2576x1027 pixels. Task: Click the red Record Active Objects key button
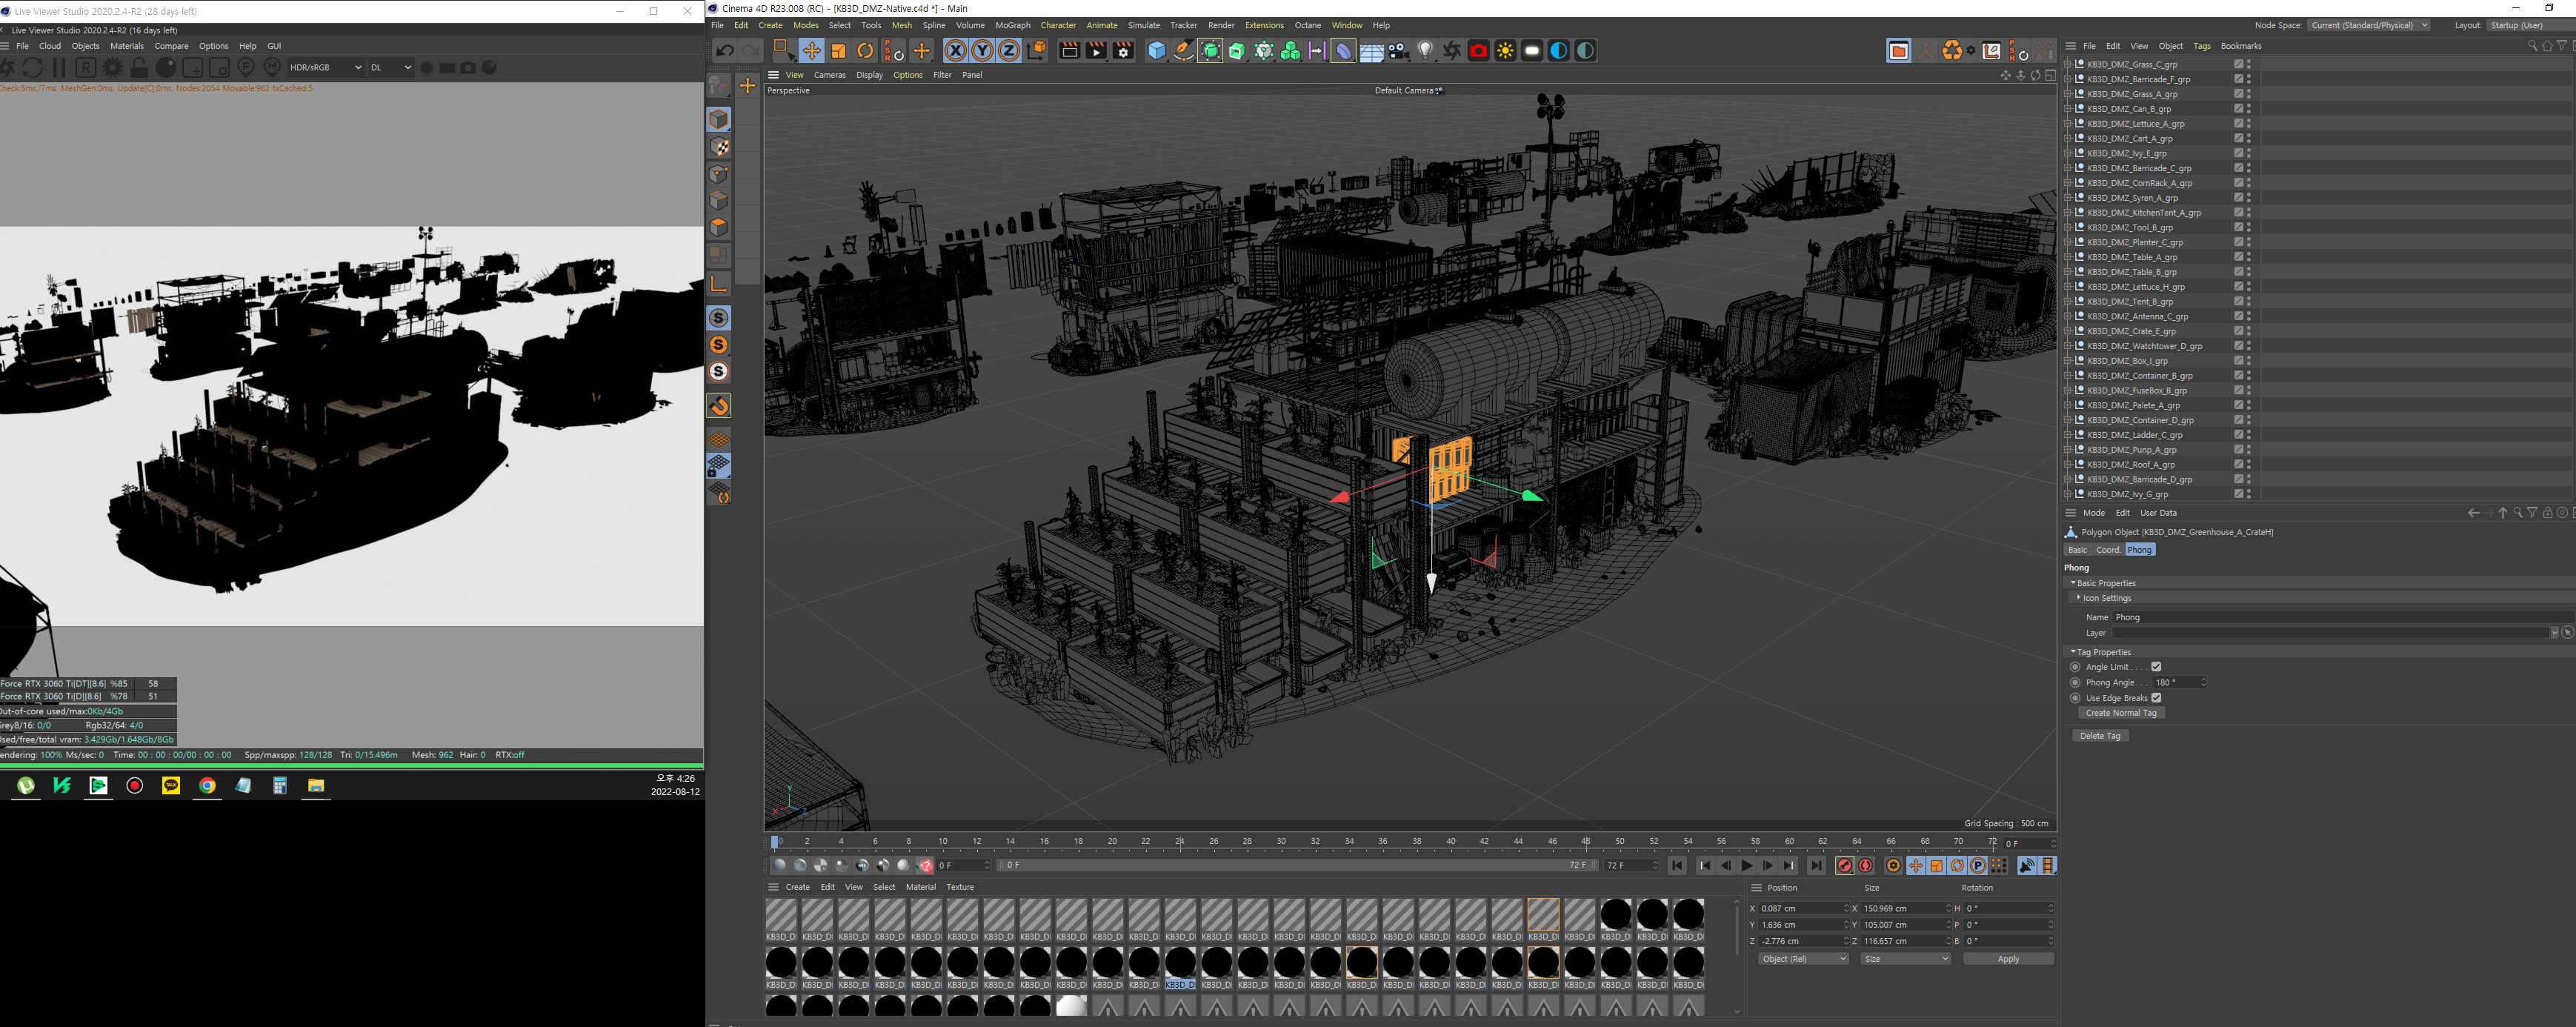(1844, 866)
